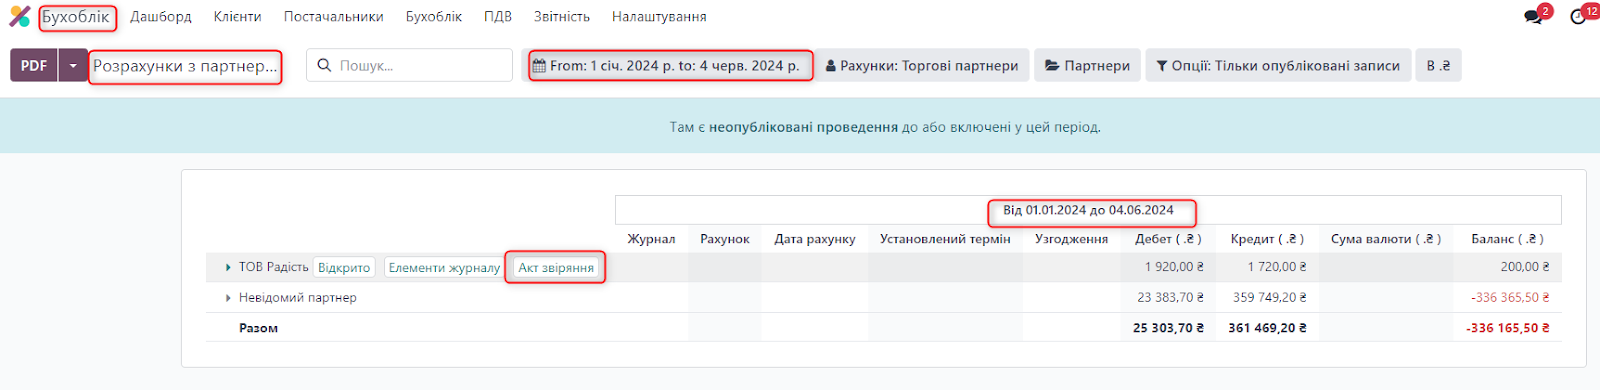Screen dimensions: 1600x390
Task: Focus the Пошук search field
Action: pyautogui.click(x=409, y=66)
